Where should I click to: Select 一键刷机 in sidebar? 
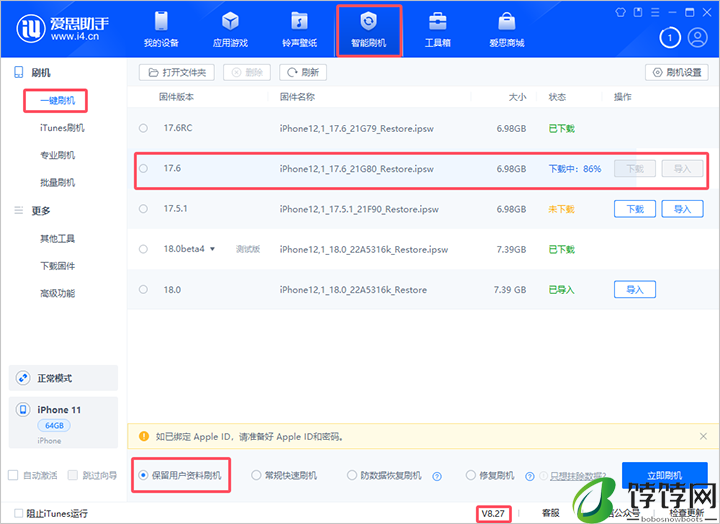[57, 101]
